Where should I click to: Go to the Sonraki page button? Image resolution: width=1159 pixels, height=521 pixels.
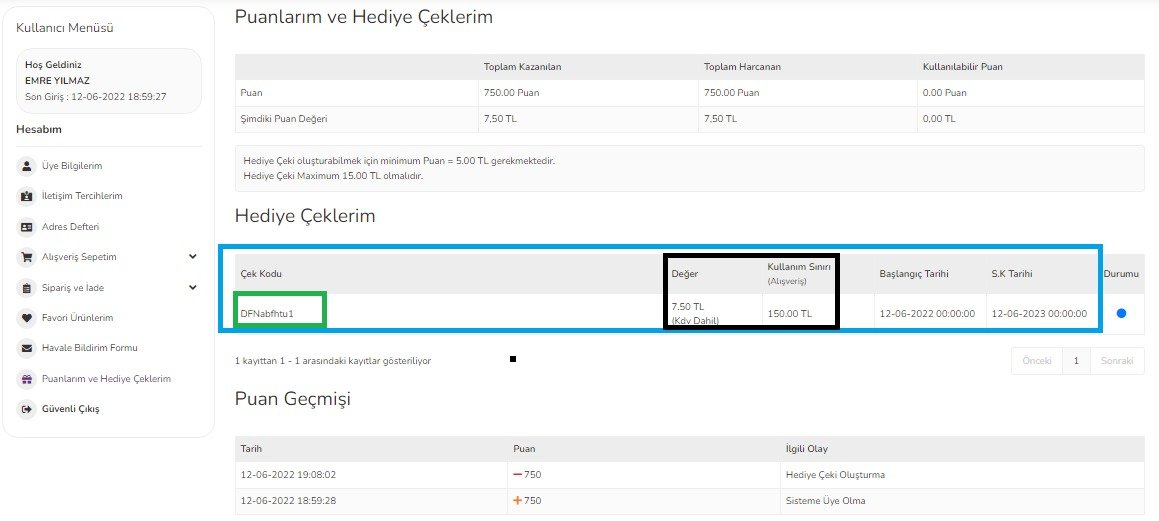1117,361
